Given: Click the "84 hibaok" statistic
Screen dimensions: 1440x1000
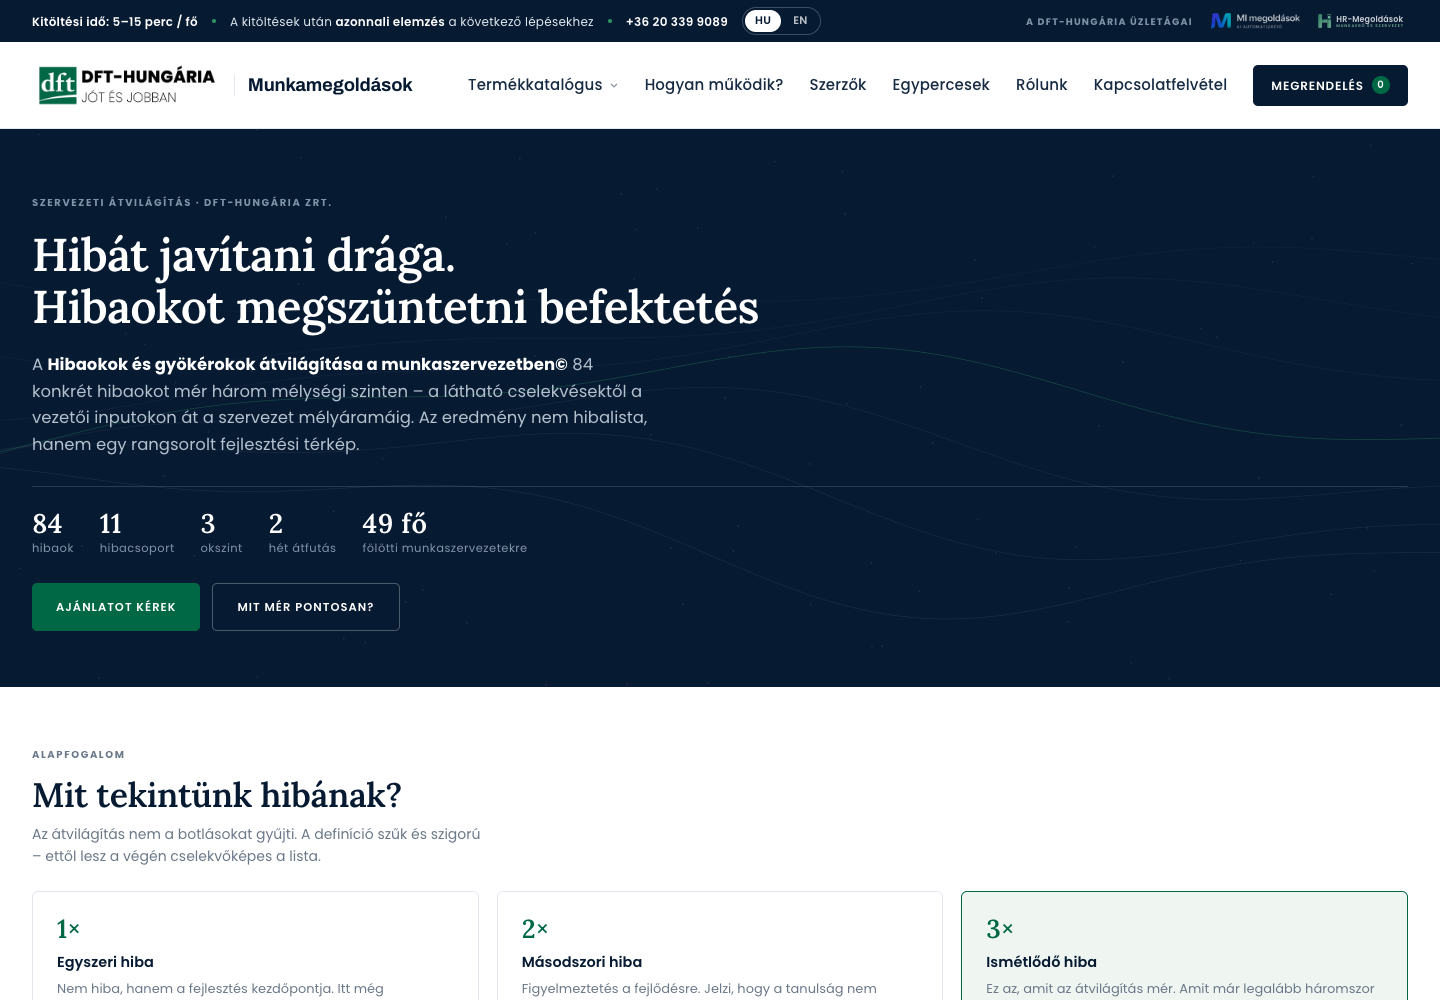Looking at the screenshot, I should 53,532.
